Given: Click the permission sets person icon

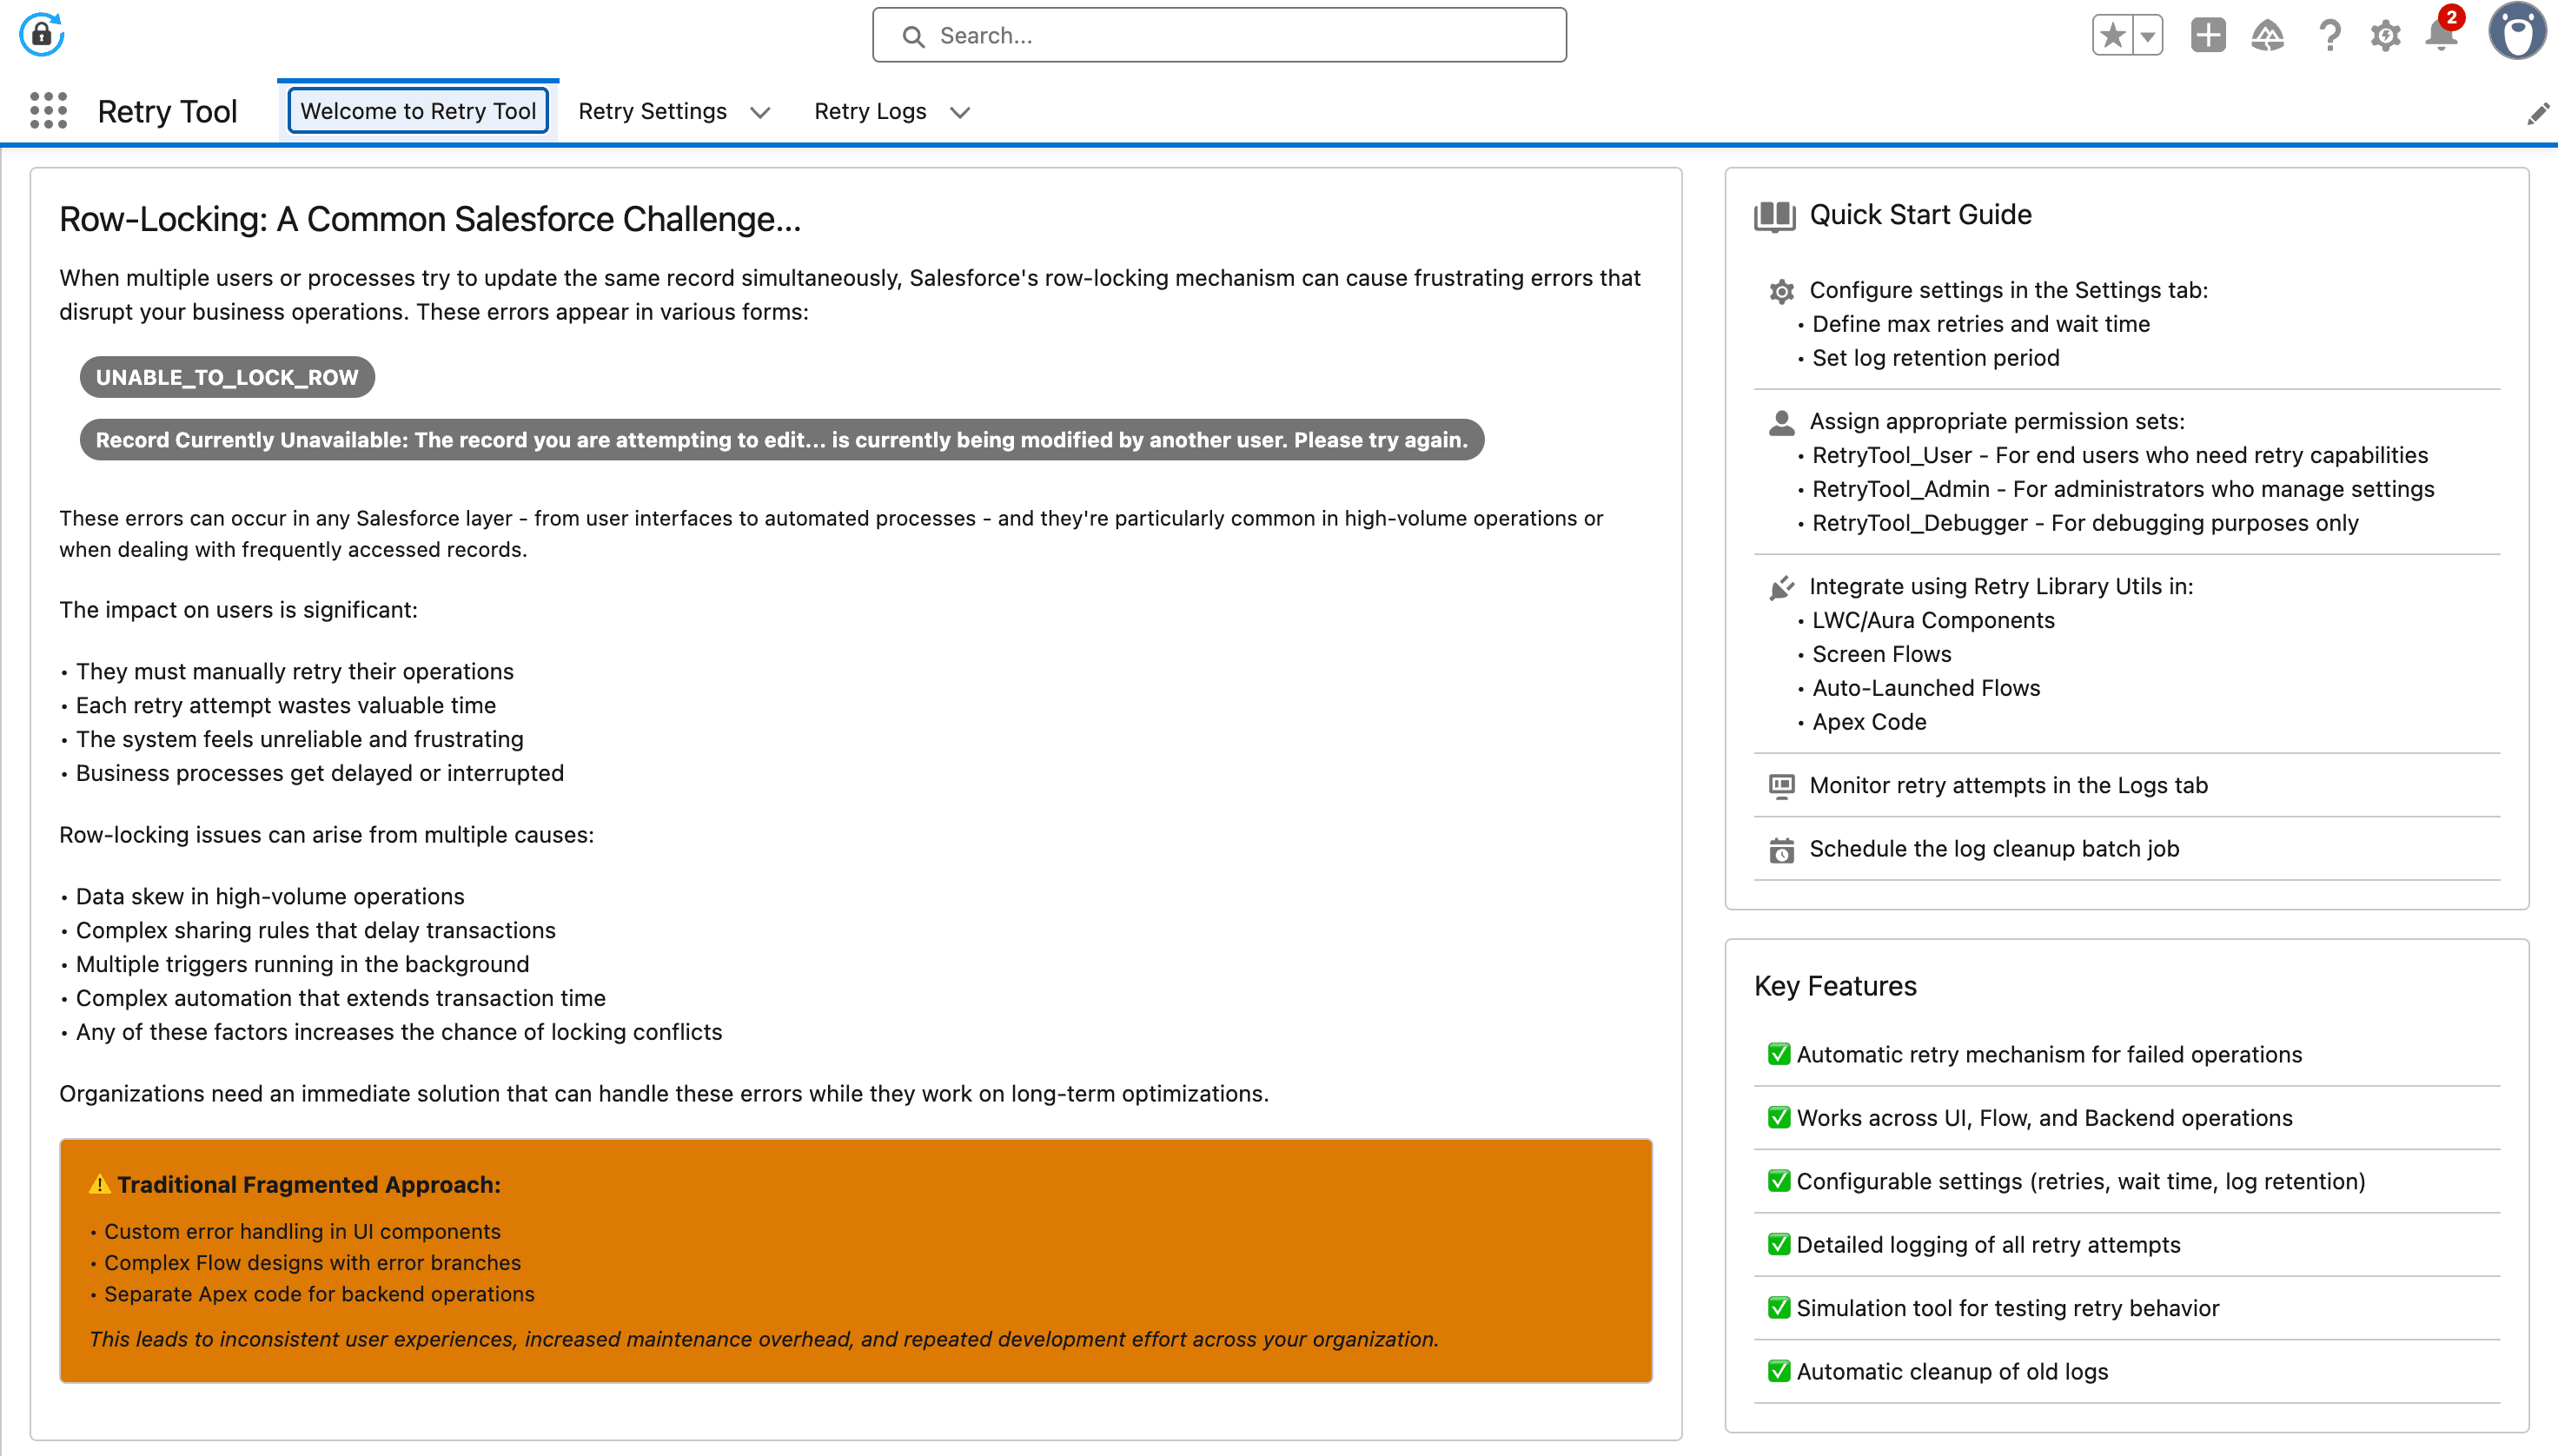Looking at the screenshot, I should tap(1781, 423).
